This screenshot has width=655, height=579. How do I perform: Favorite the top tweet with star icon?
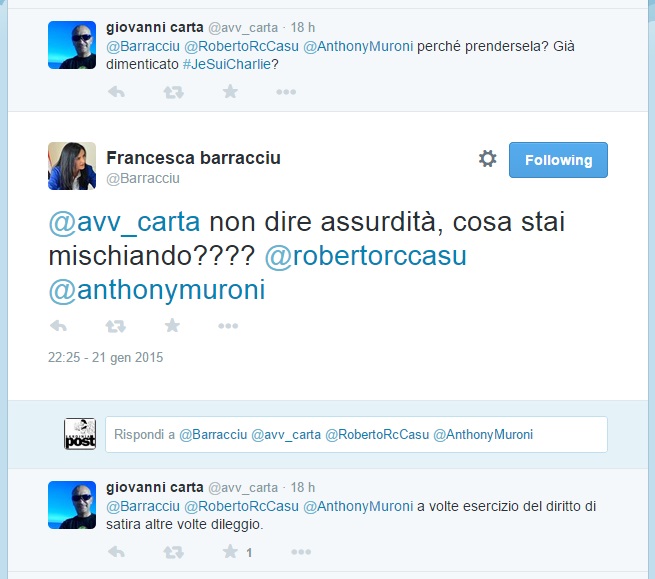pos(230,91)
